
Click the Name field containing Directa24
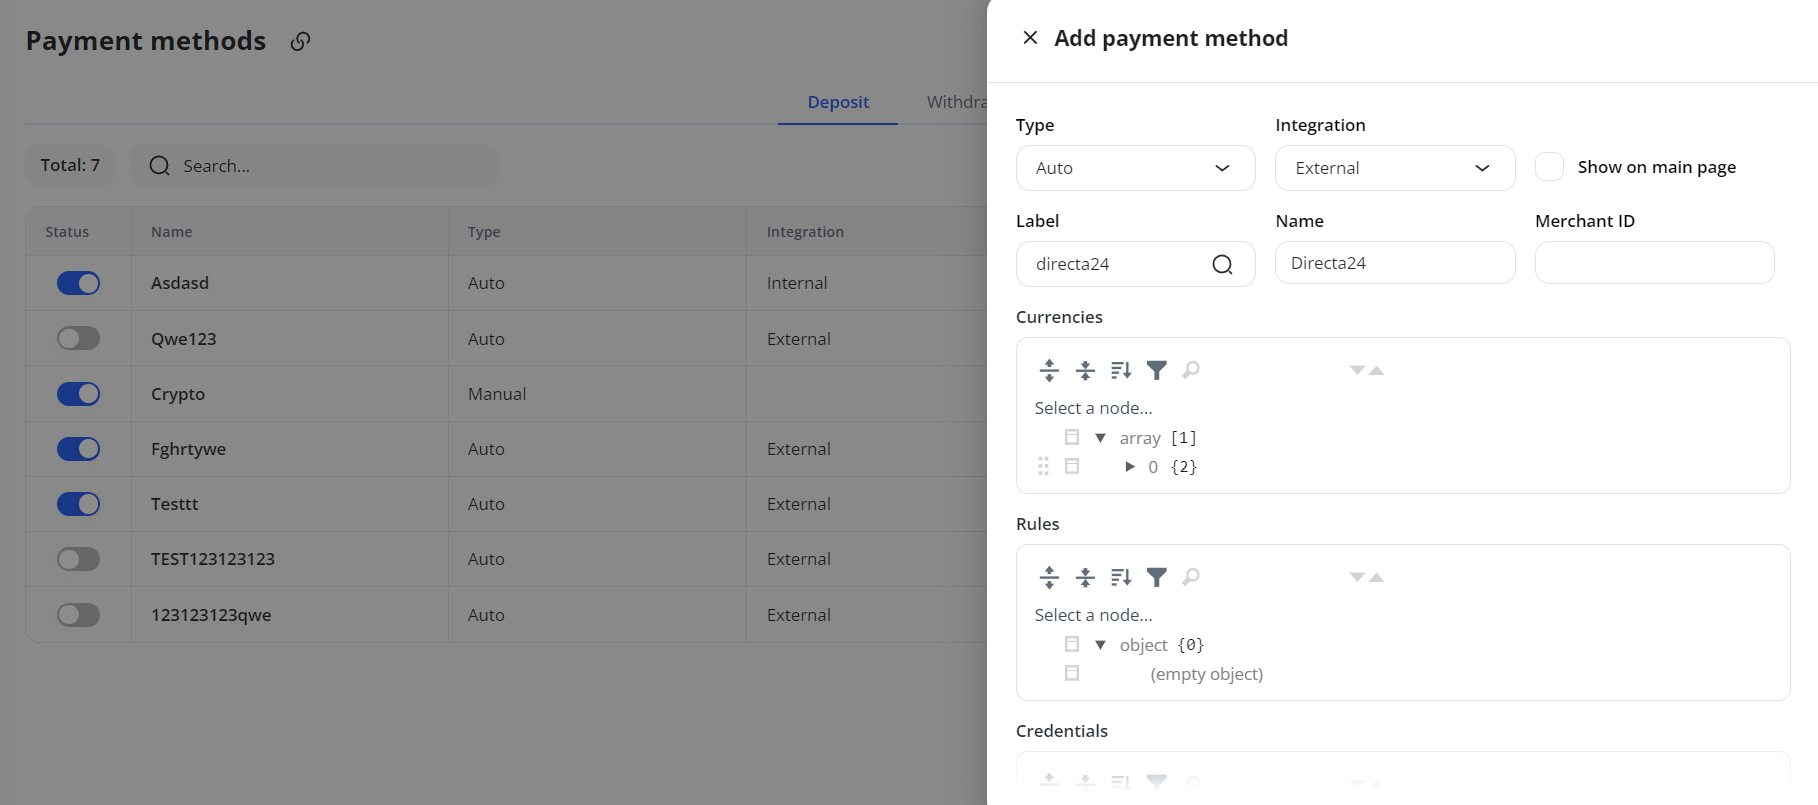click(x=1395, y=263)
